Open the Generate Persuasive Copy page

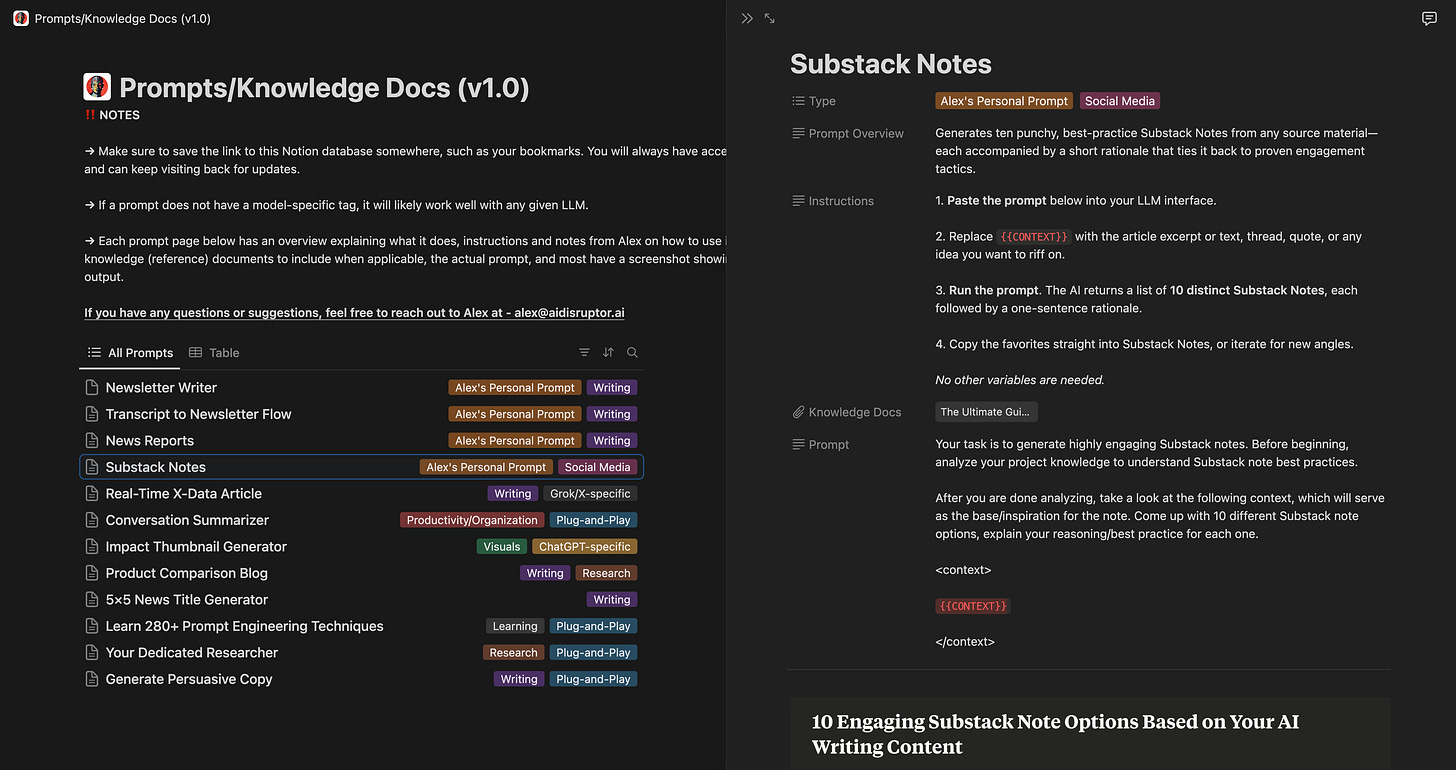(x=189, y=679)
